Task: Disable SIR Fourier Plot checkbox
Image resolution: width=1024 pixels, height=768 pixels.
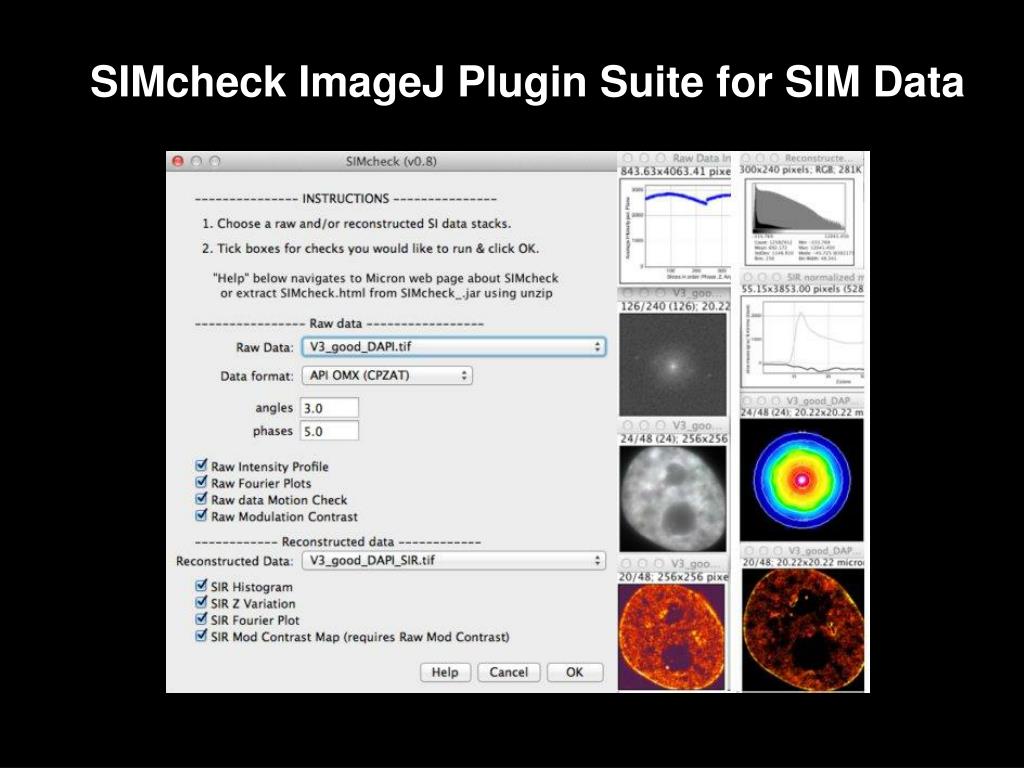Action: tap(201, 619)
